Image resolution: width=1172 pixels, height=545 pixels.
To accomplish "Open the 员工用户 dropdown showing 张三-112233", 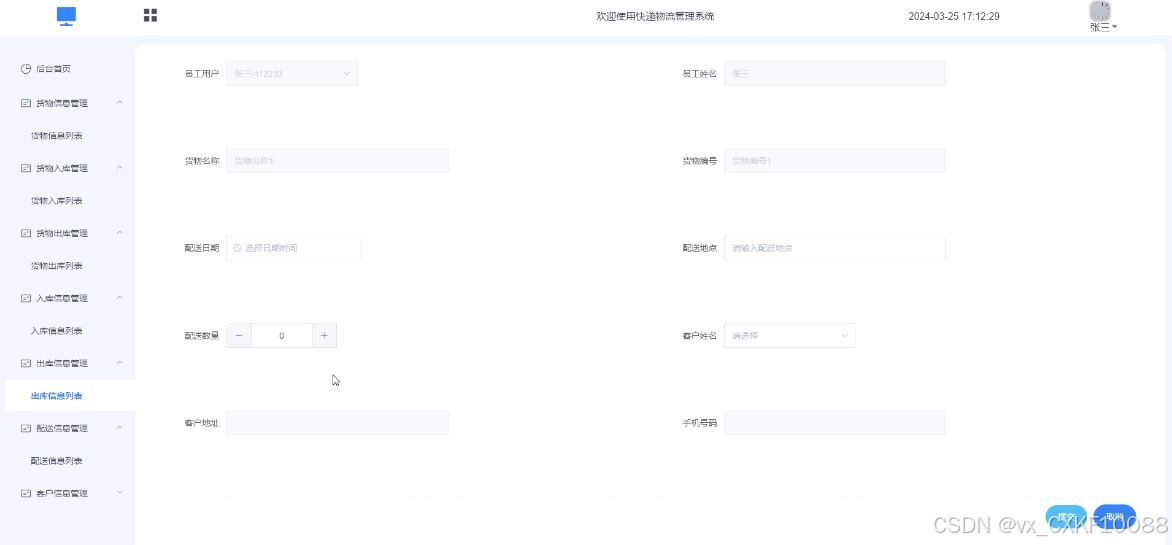I will point(292,73).
